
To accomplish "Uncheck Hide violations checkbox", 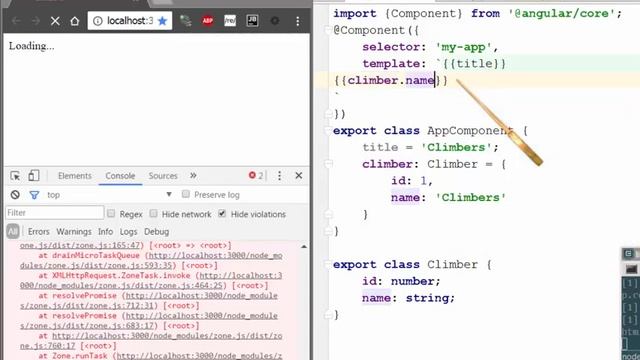I will [222, 213].
